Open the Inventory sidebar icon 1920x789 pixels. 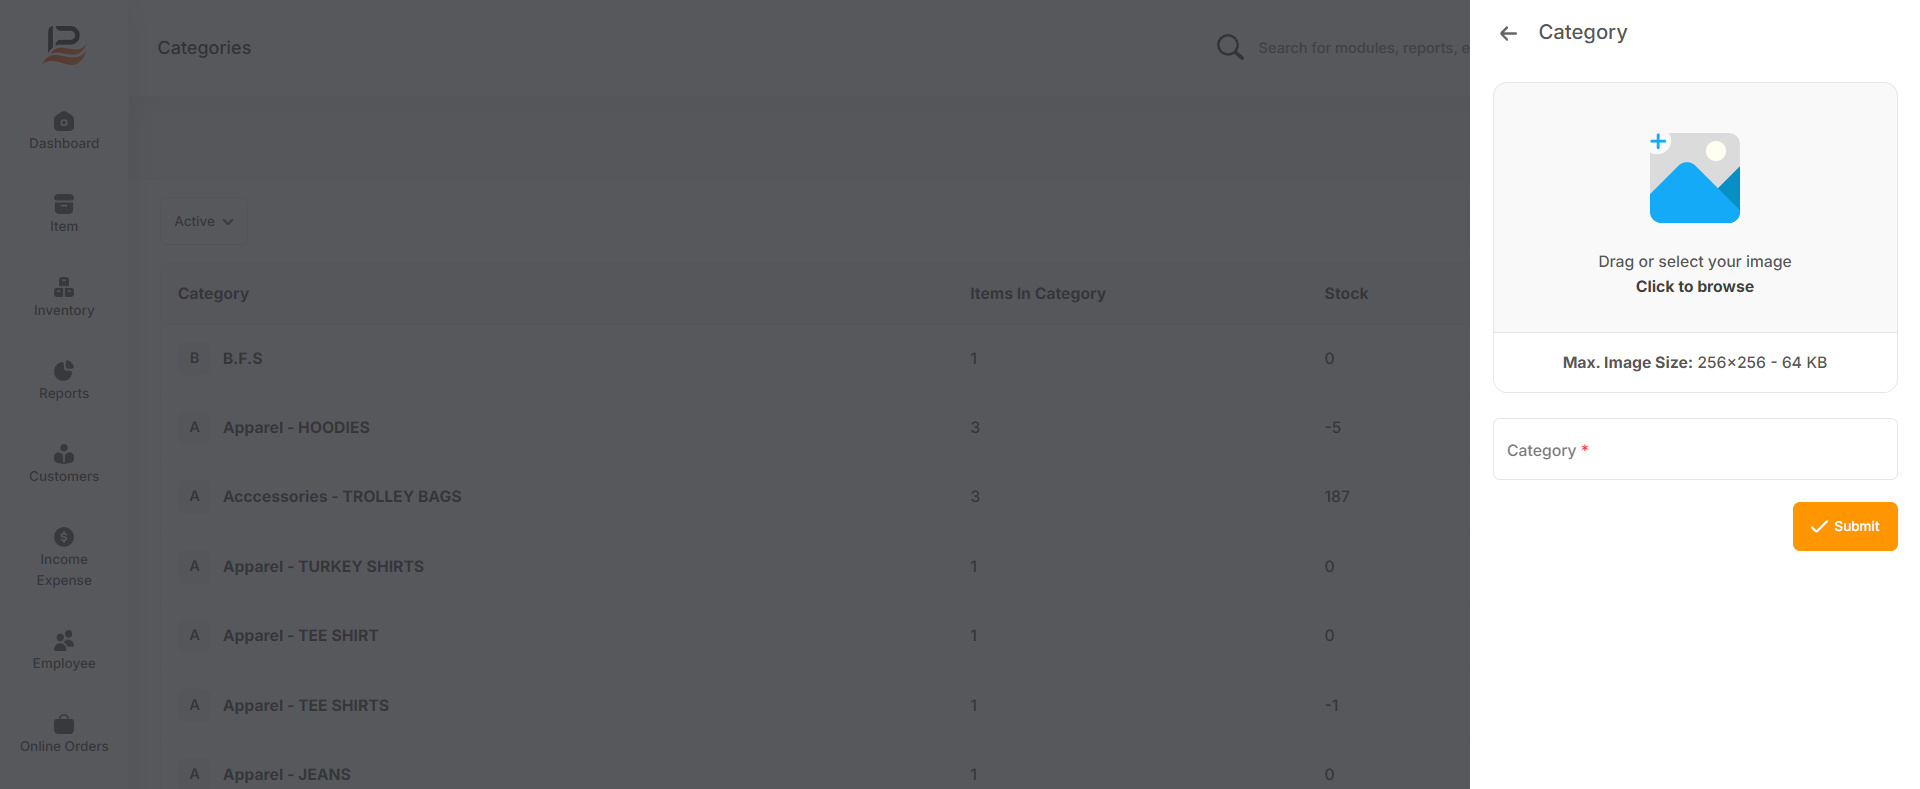(x=64, y=287)
